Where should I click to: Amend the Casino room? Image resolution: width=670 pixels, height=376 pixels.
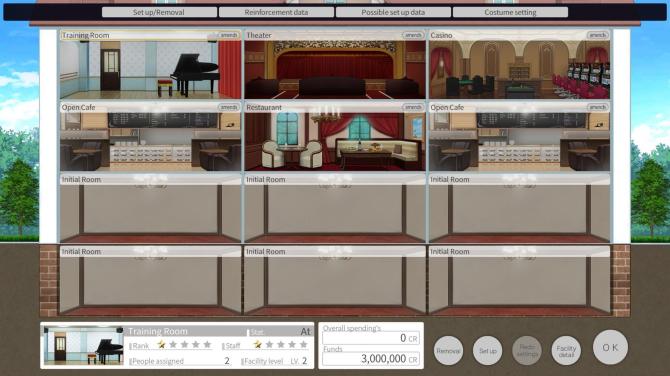597,35
